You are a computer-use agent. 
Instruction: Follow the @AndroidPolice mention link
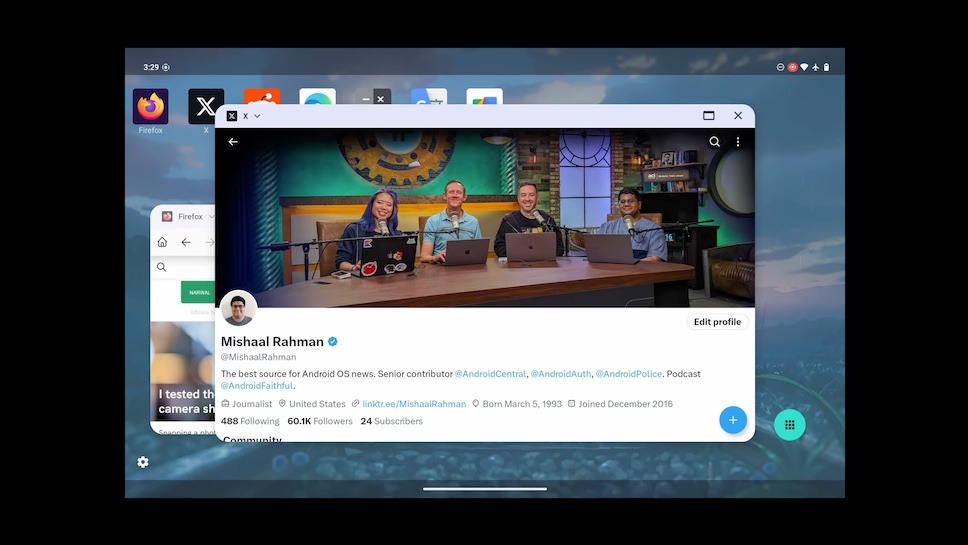pyautogui.click(x=628, y=374)
